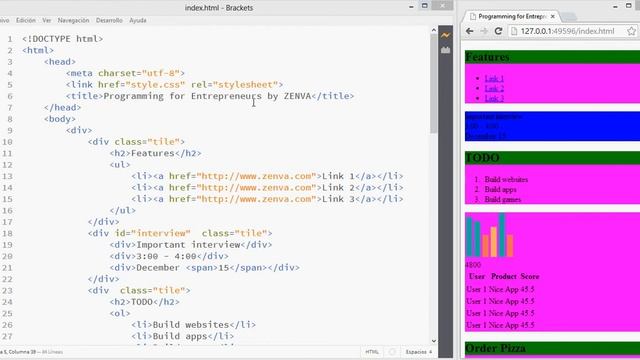640x360 pixels.
Task: Click the Build websites li code line
Action: (193, 324)
